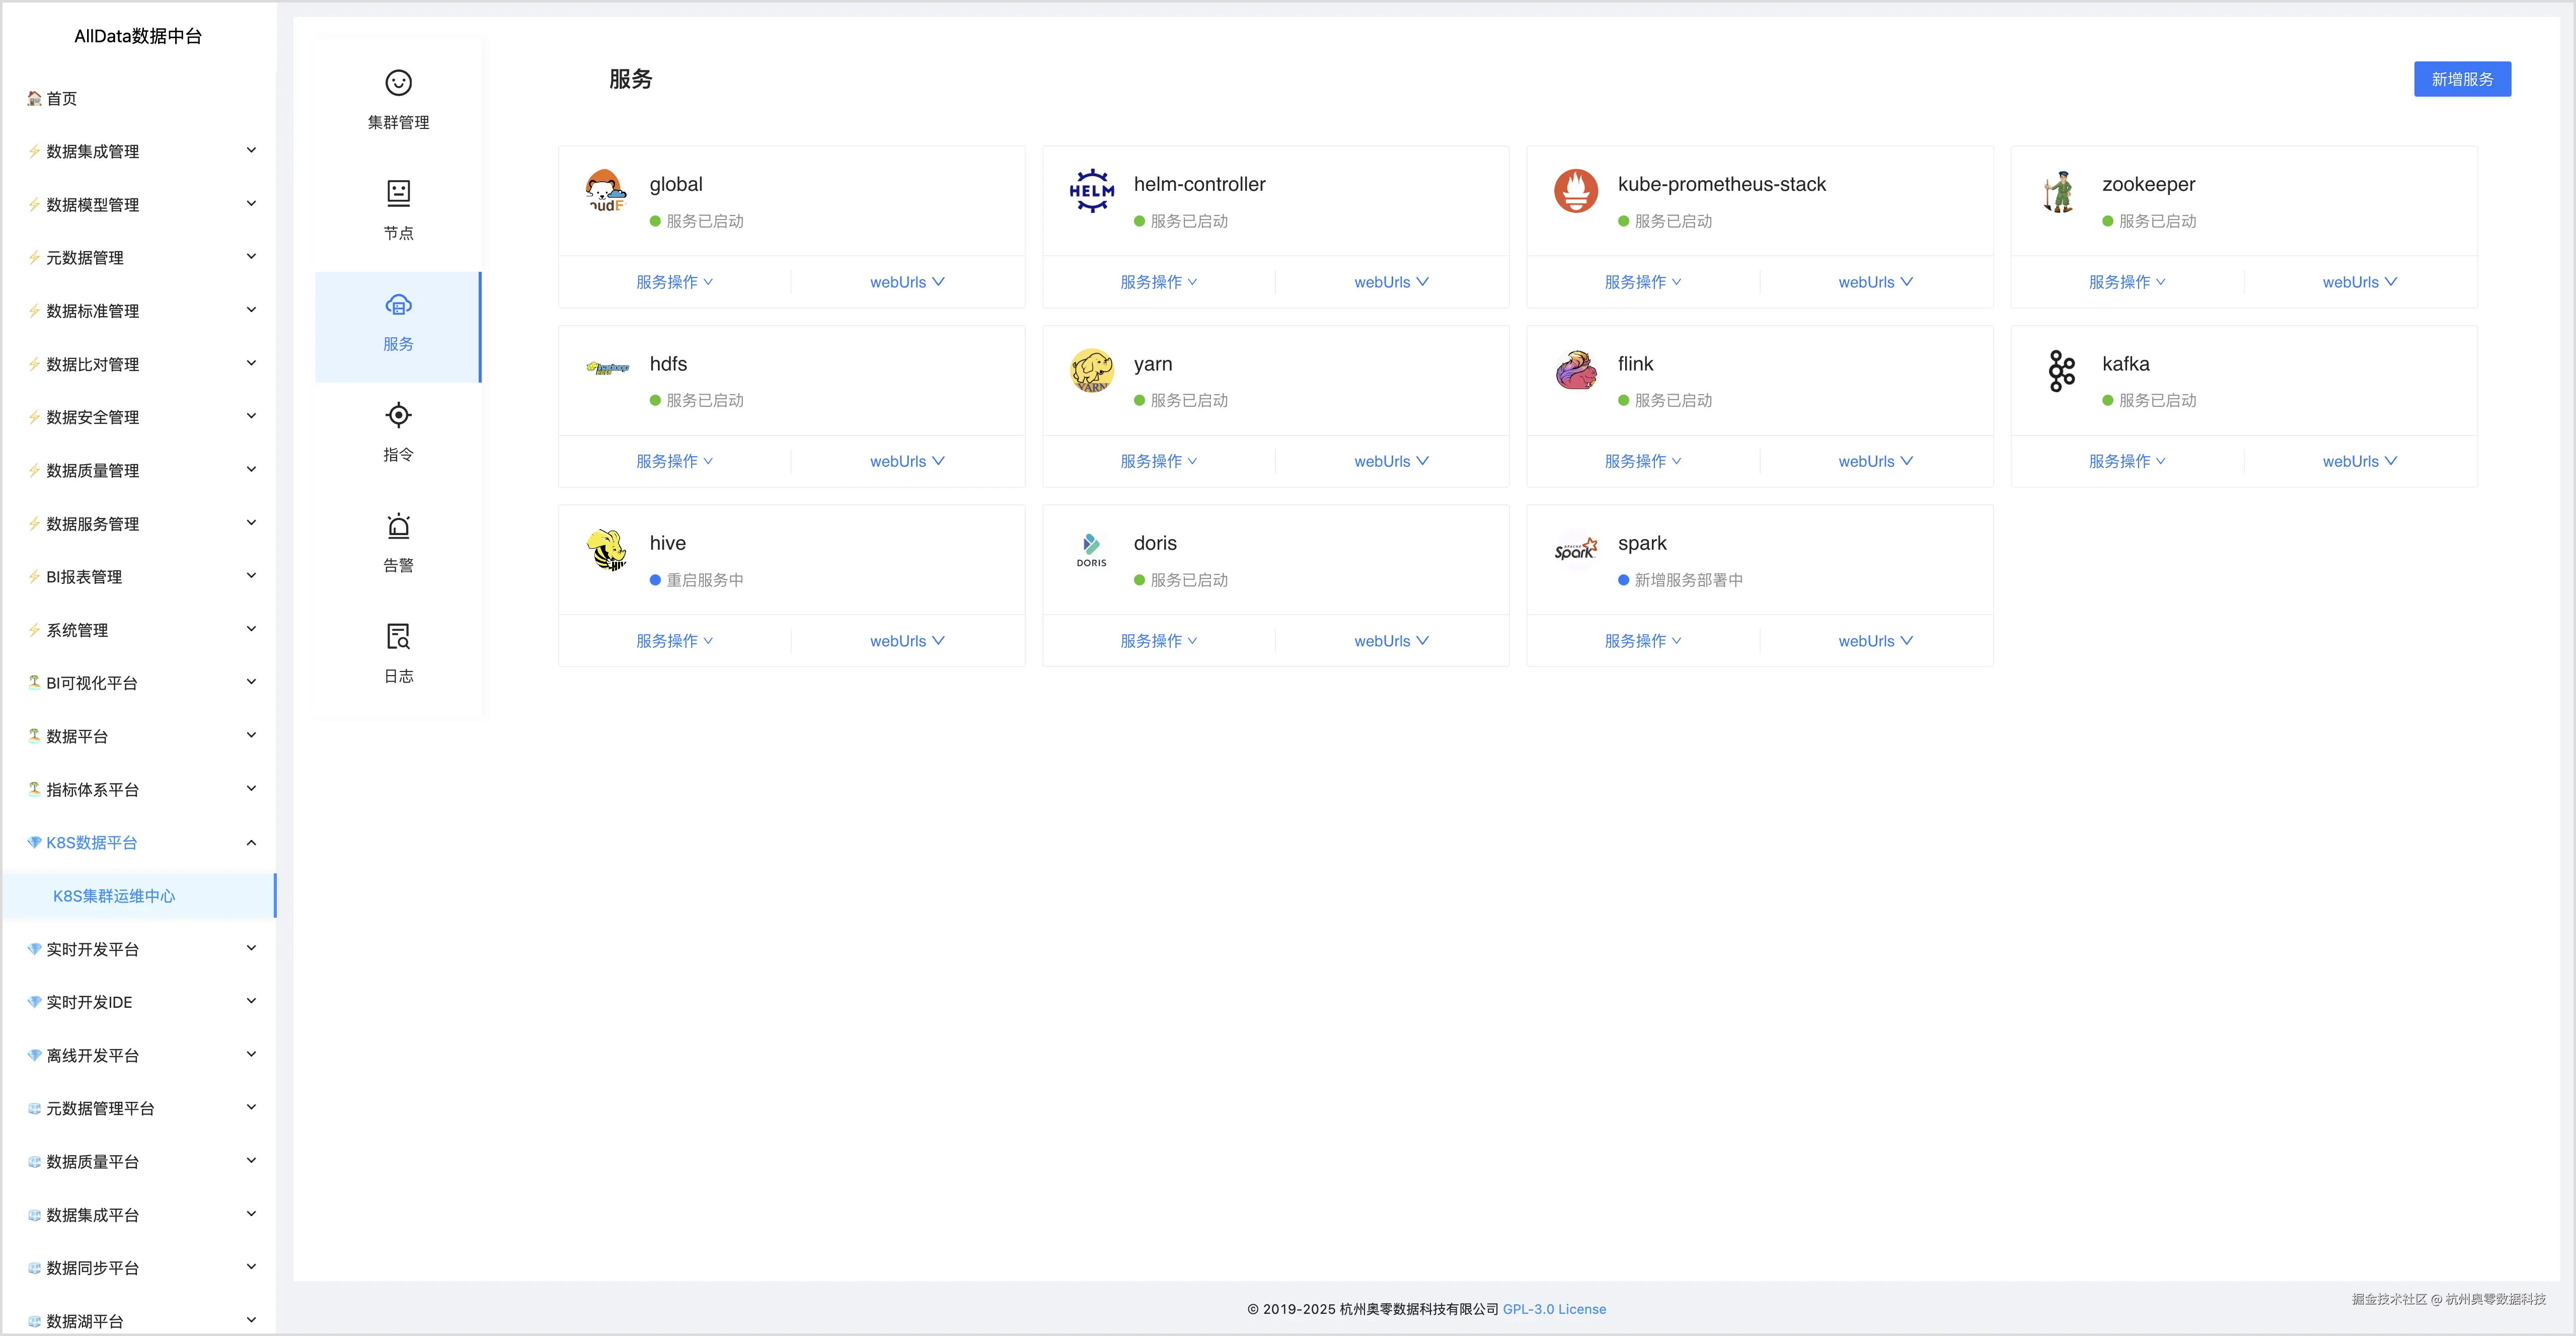This screenshot has height=1336, width=2576.
Task: Click the 新增服务 button
Action: [x=2461, y=79]
